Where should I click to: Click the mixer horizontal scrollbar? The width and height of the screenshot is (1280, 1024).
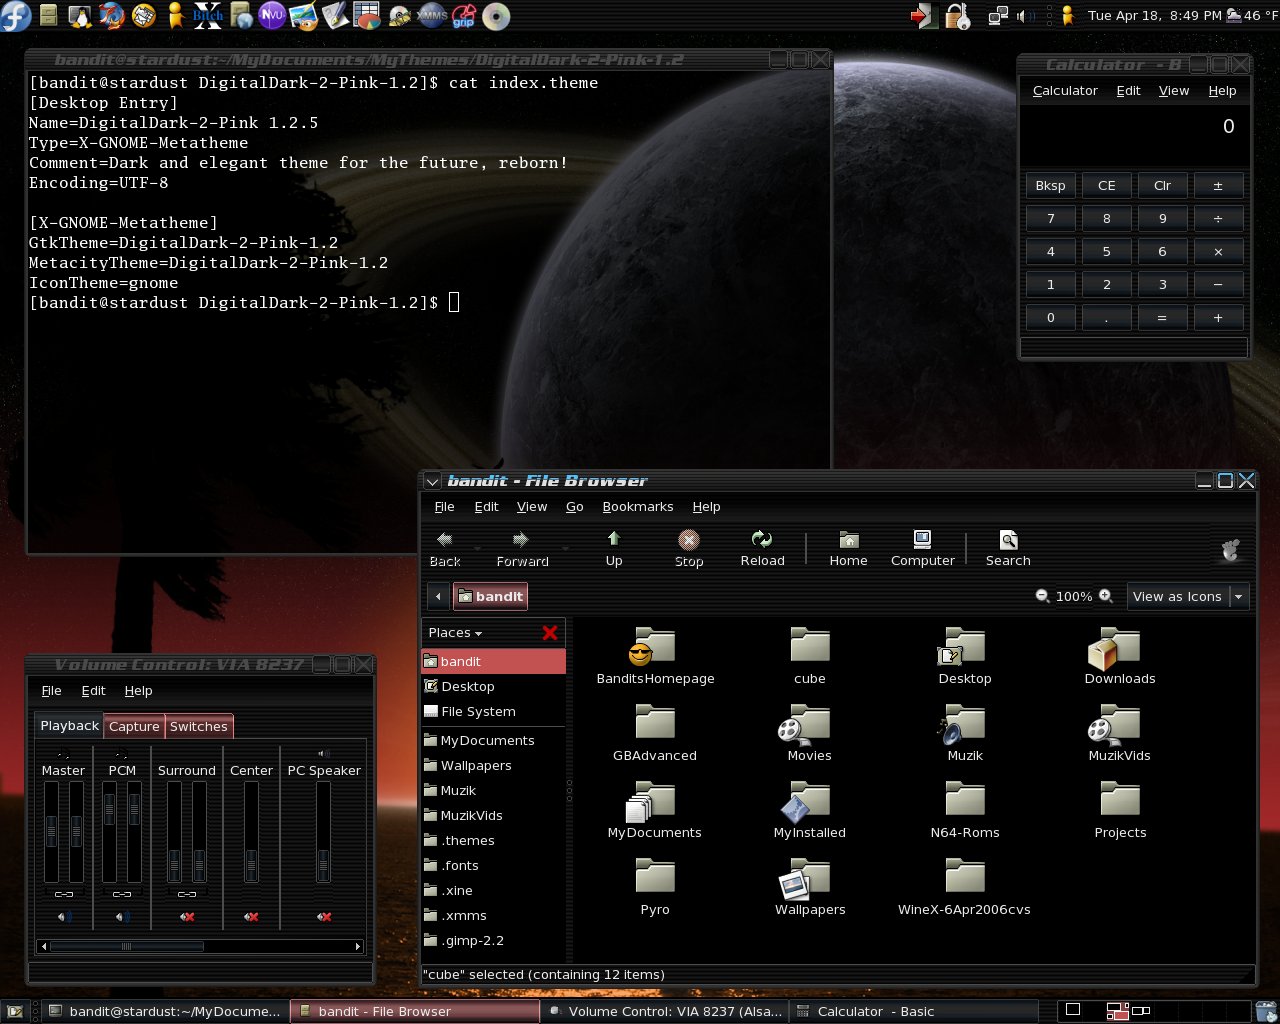point(200,946)
